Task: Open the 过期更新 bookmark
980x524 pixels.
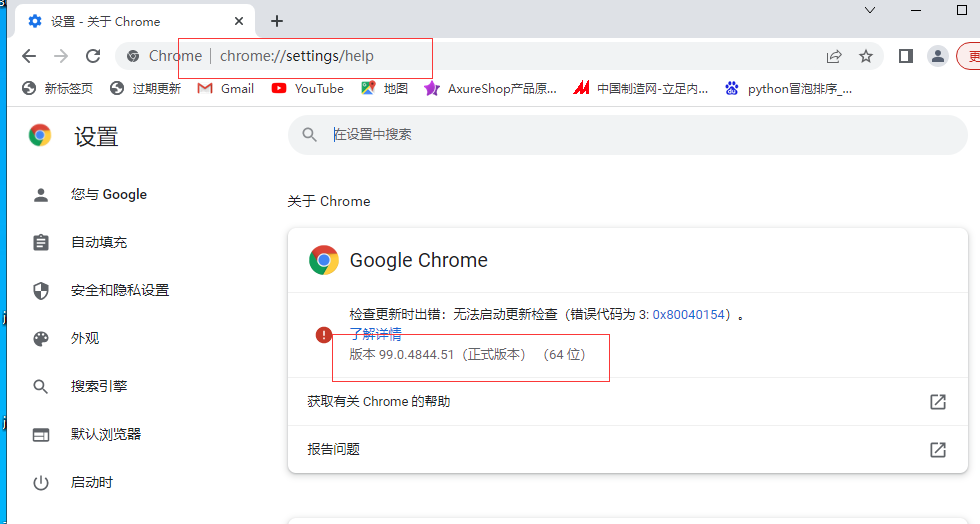Action: tap(145, 89)
